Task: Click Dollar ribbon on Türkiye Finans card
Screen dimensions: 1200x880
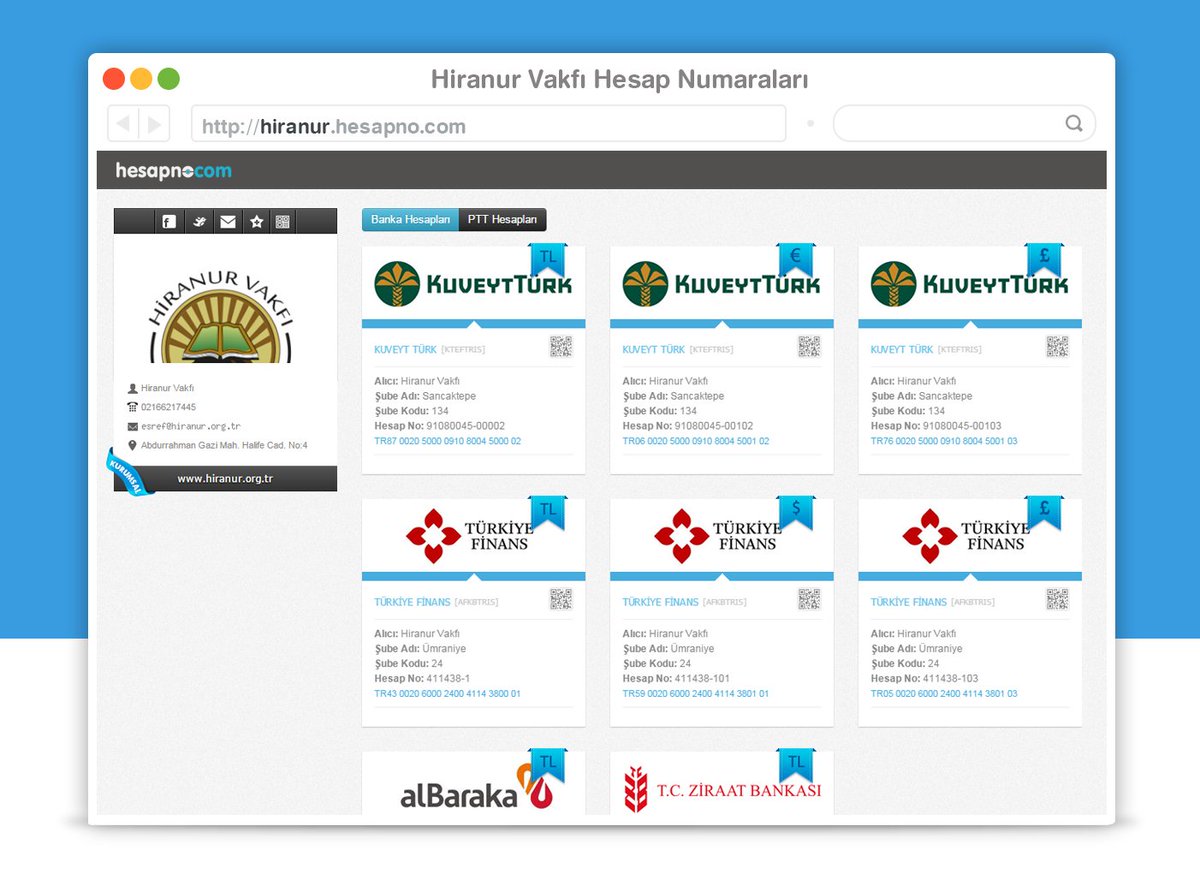Action: click(796, 512)
